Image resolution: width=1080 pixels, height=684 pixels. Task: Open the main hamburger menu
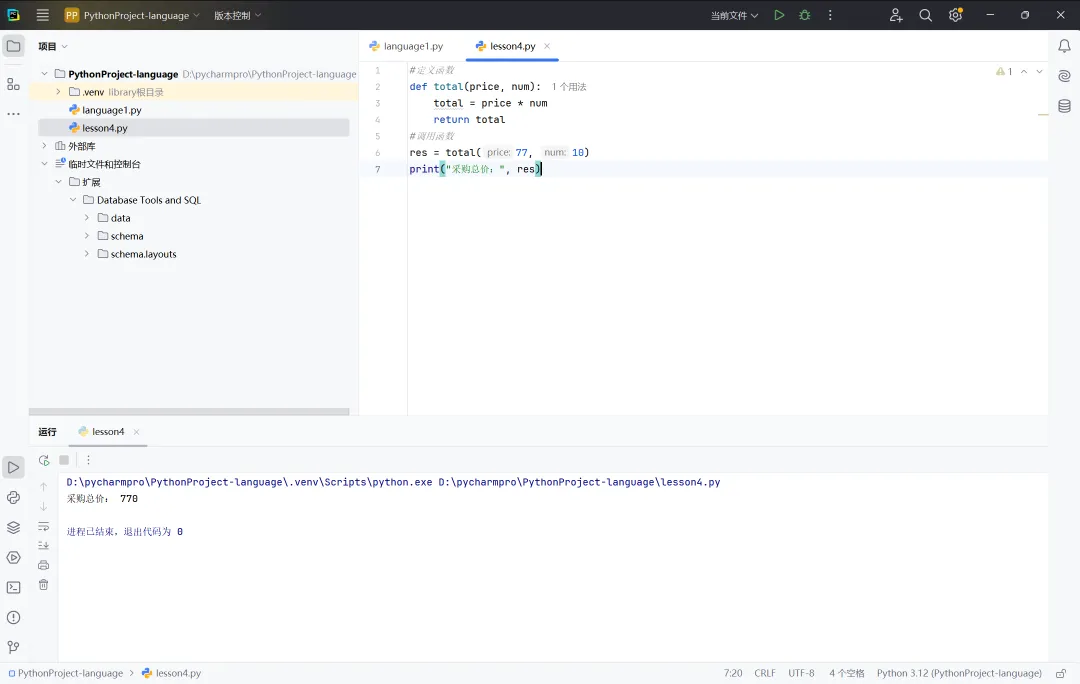tap(43, 15)
